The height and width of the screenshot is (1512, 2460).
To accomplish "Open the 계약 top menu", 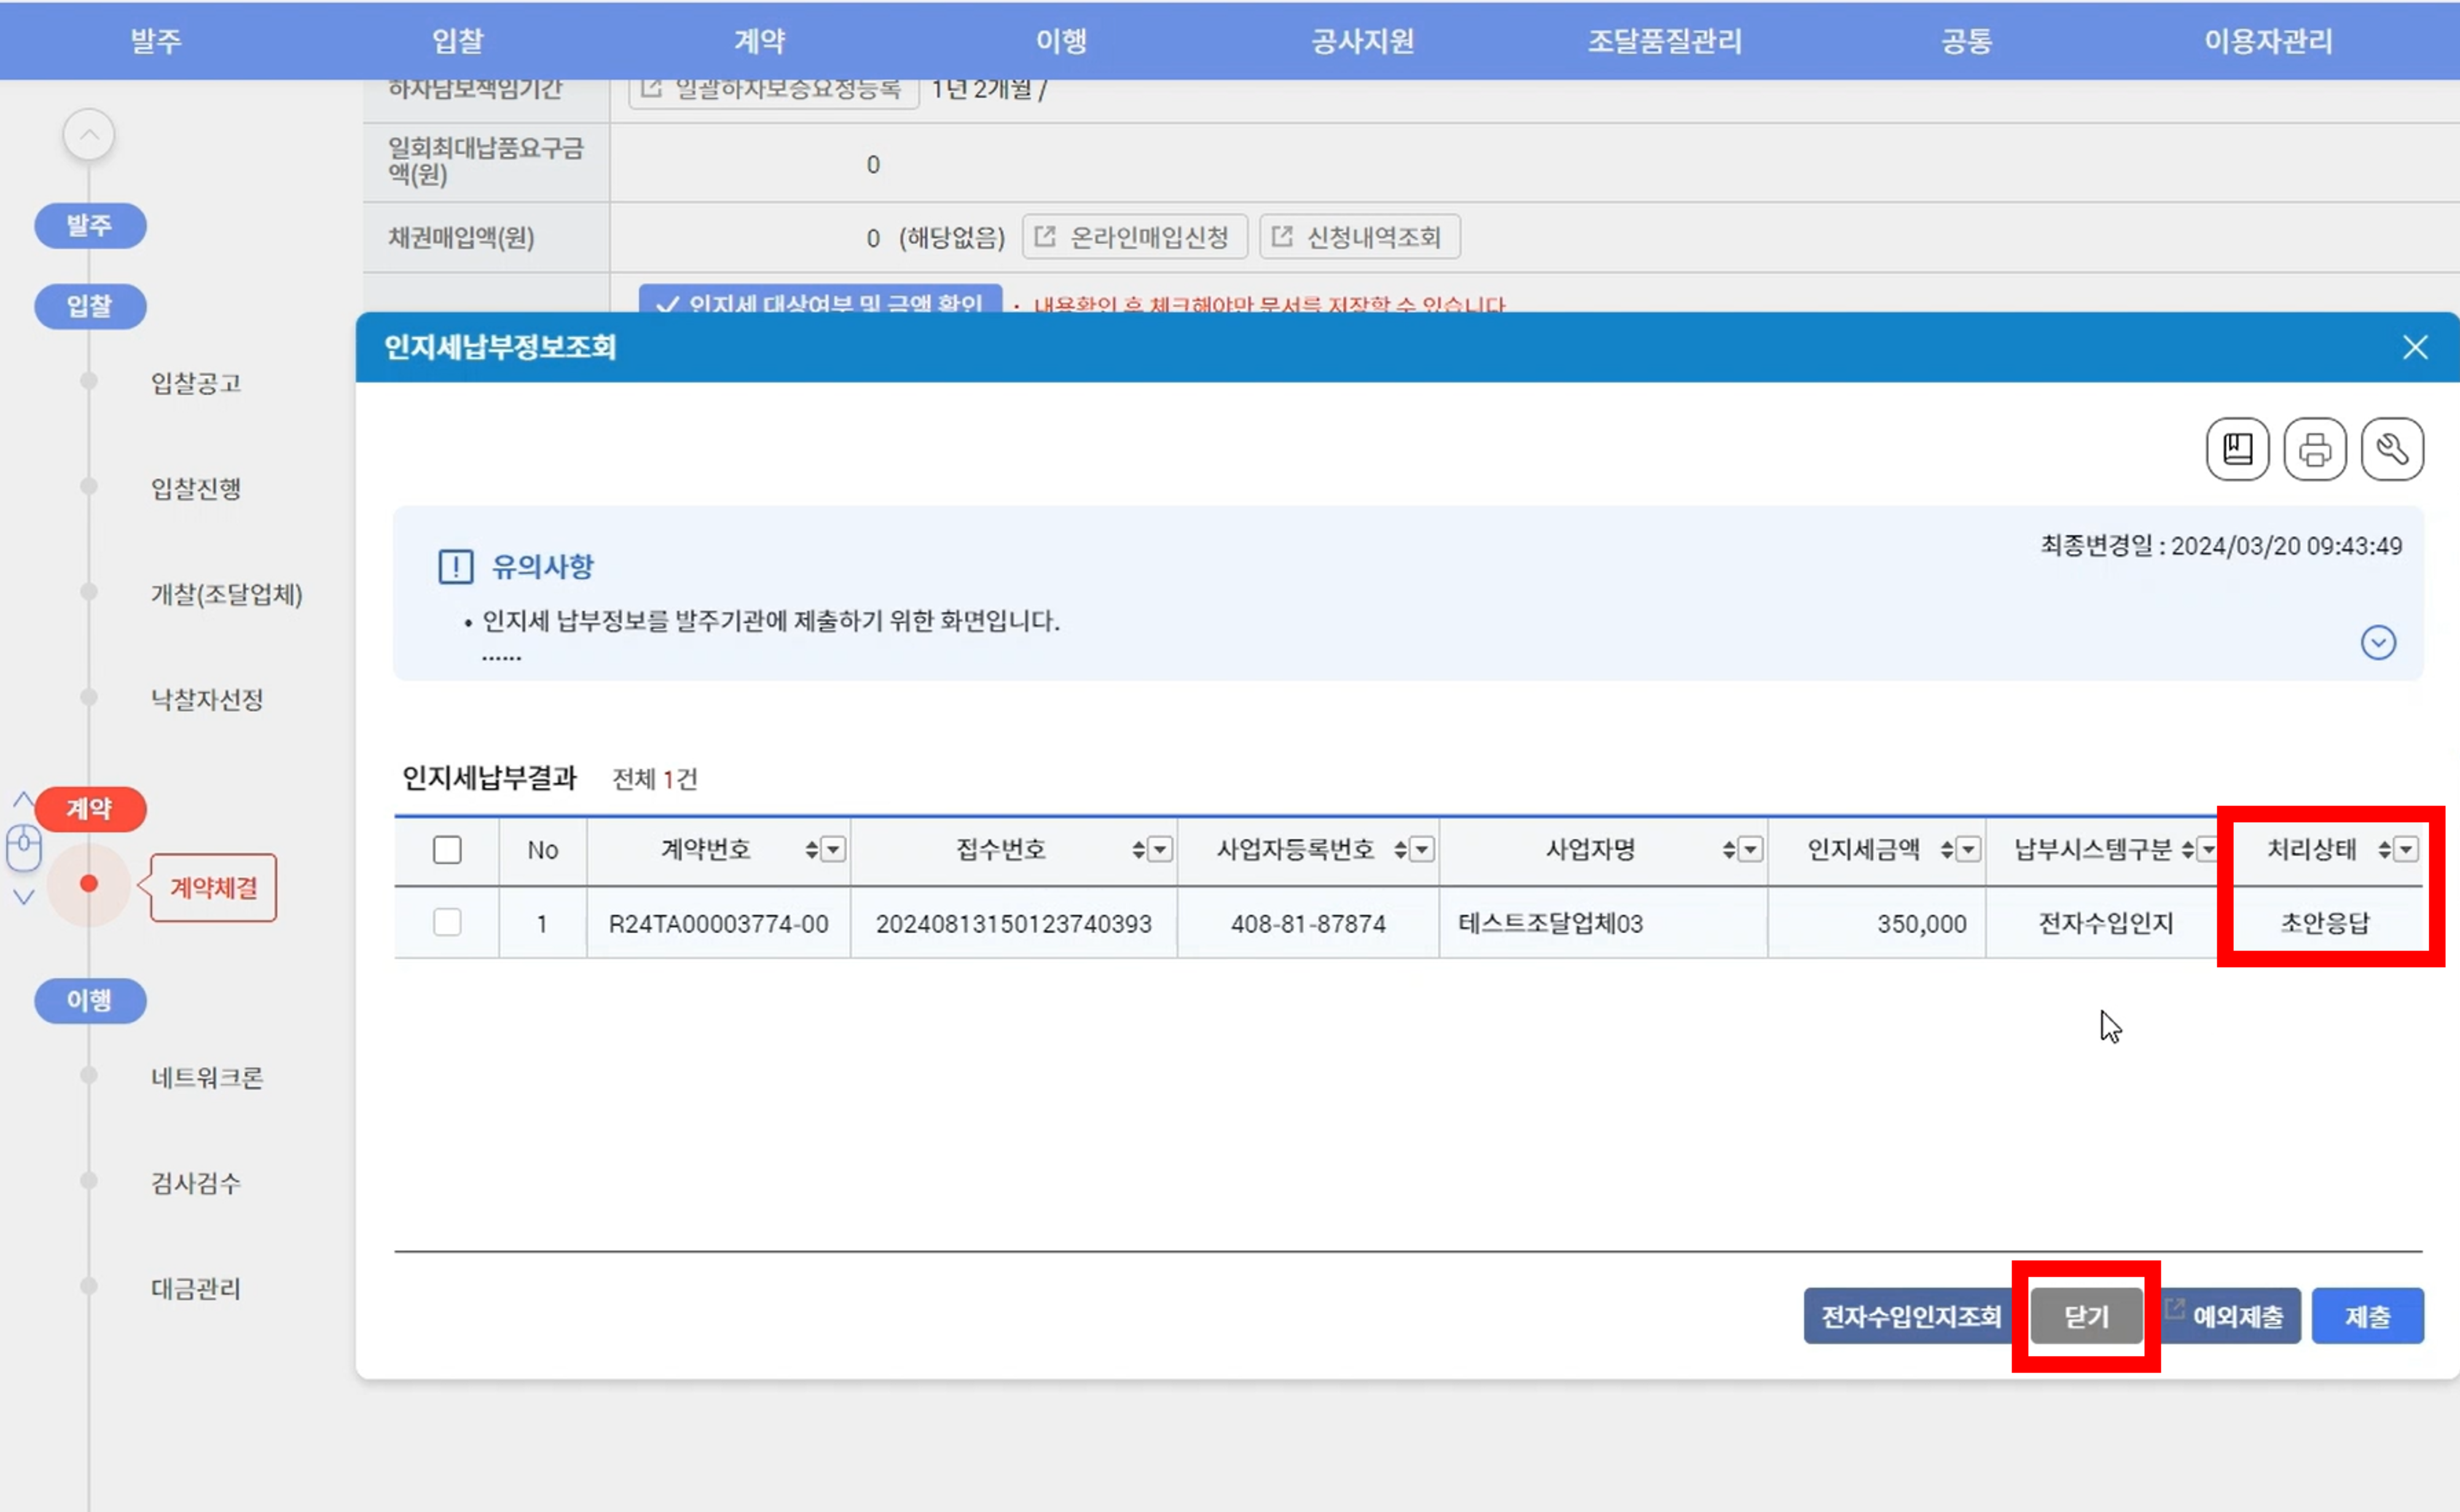I will 760,41.
